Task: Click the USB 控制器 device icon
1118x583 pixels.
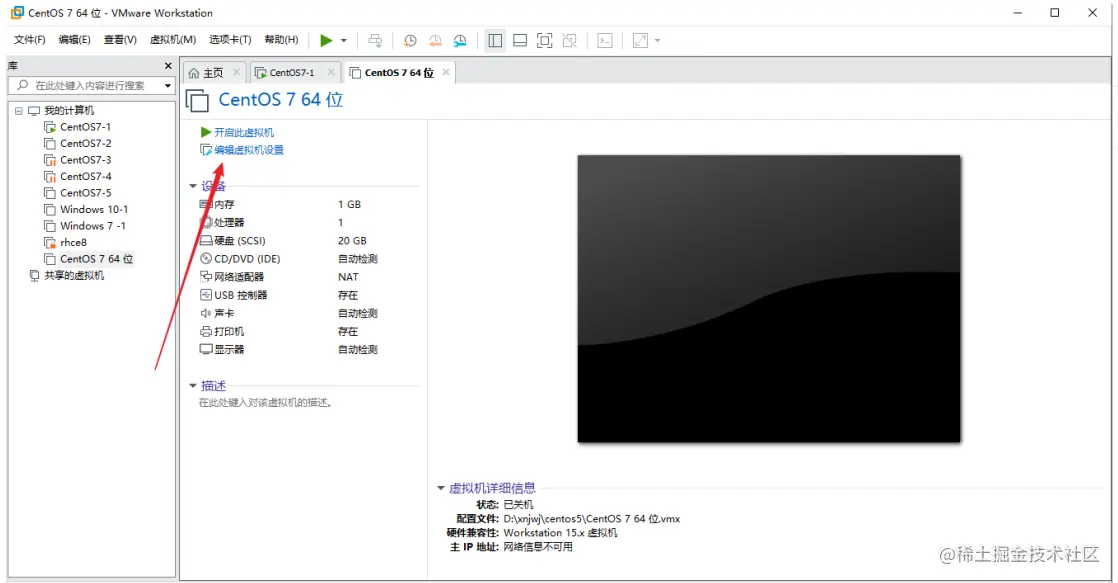Action: tap(206, 295)
